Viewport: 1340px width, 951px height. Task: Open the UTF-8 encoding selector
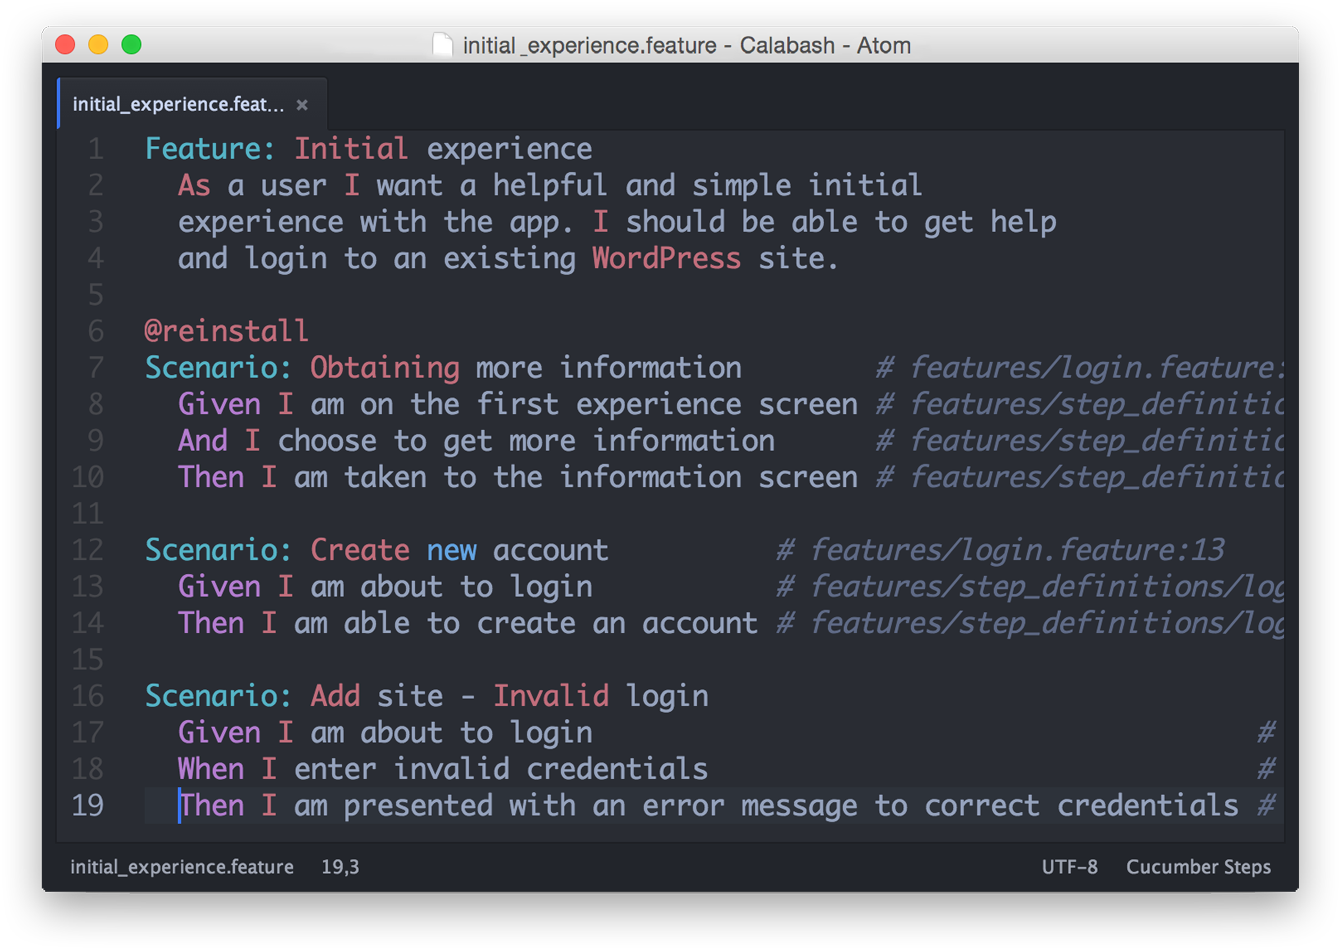coord(1069,867)
